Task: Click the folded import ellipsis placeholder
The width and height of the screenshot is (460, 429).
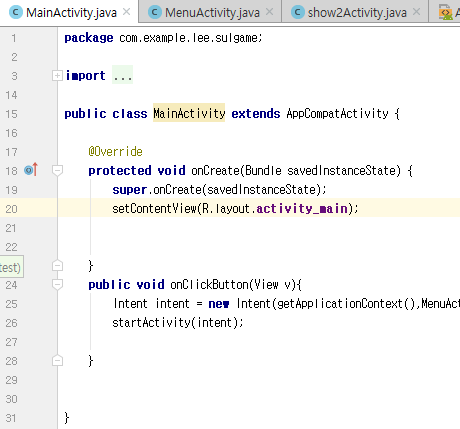Action: click(122, 75)
